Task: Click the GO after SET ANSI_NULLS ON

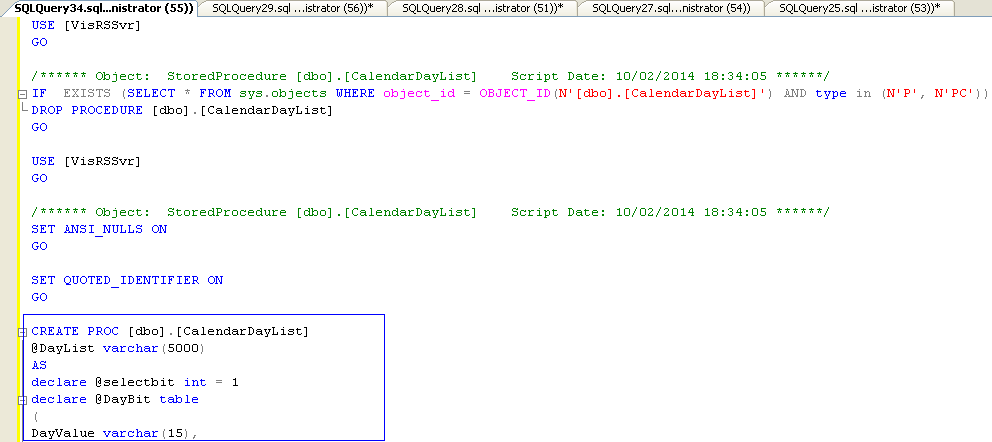Action: (39, 246)
